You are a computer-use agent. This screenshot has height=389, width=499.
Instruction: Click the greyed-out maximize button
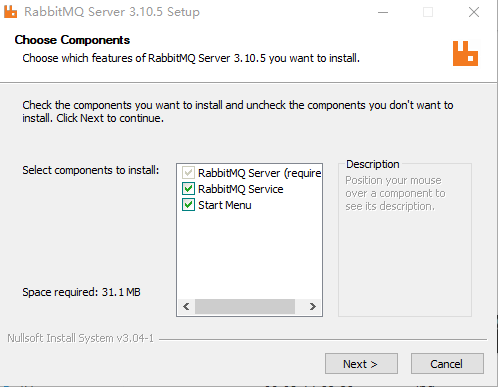[x=428, y=12]
